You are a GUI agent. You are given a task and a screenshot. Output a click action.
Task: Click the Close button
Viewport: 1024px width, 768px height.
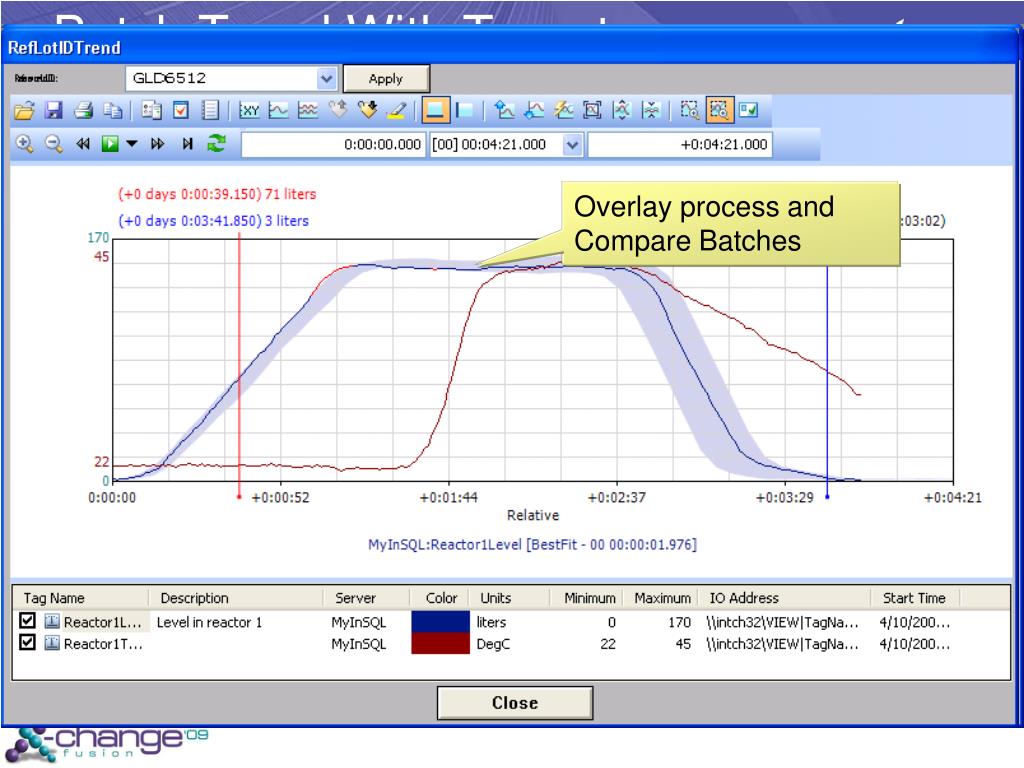point(515,703)
